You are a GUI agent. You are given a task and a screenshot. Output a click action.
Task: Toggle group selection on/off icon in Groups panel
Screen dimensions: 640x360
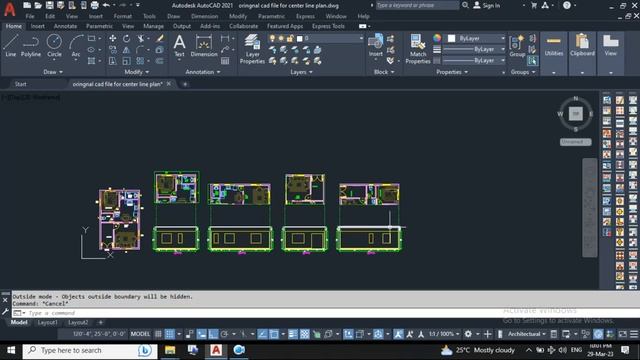pyautogui.click(x=532, y=61)
